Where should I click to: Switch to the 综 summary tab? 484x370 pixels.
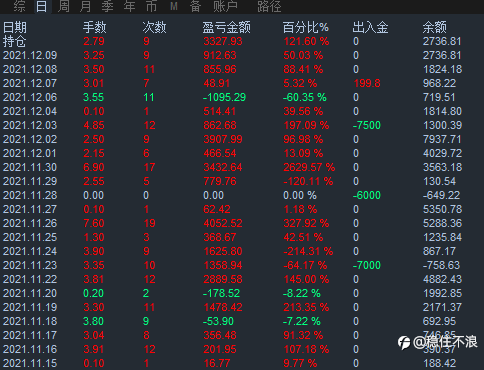tap(19, 6)
